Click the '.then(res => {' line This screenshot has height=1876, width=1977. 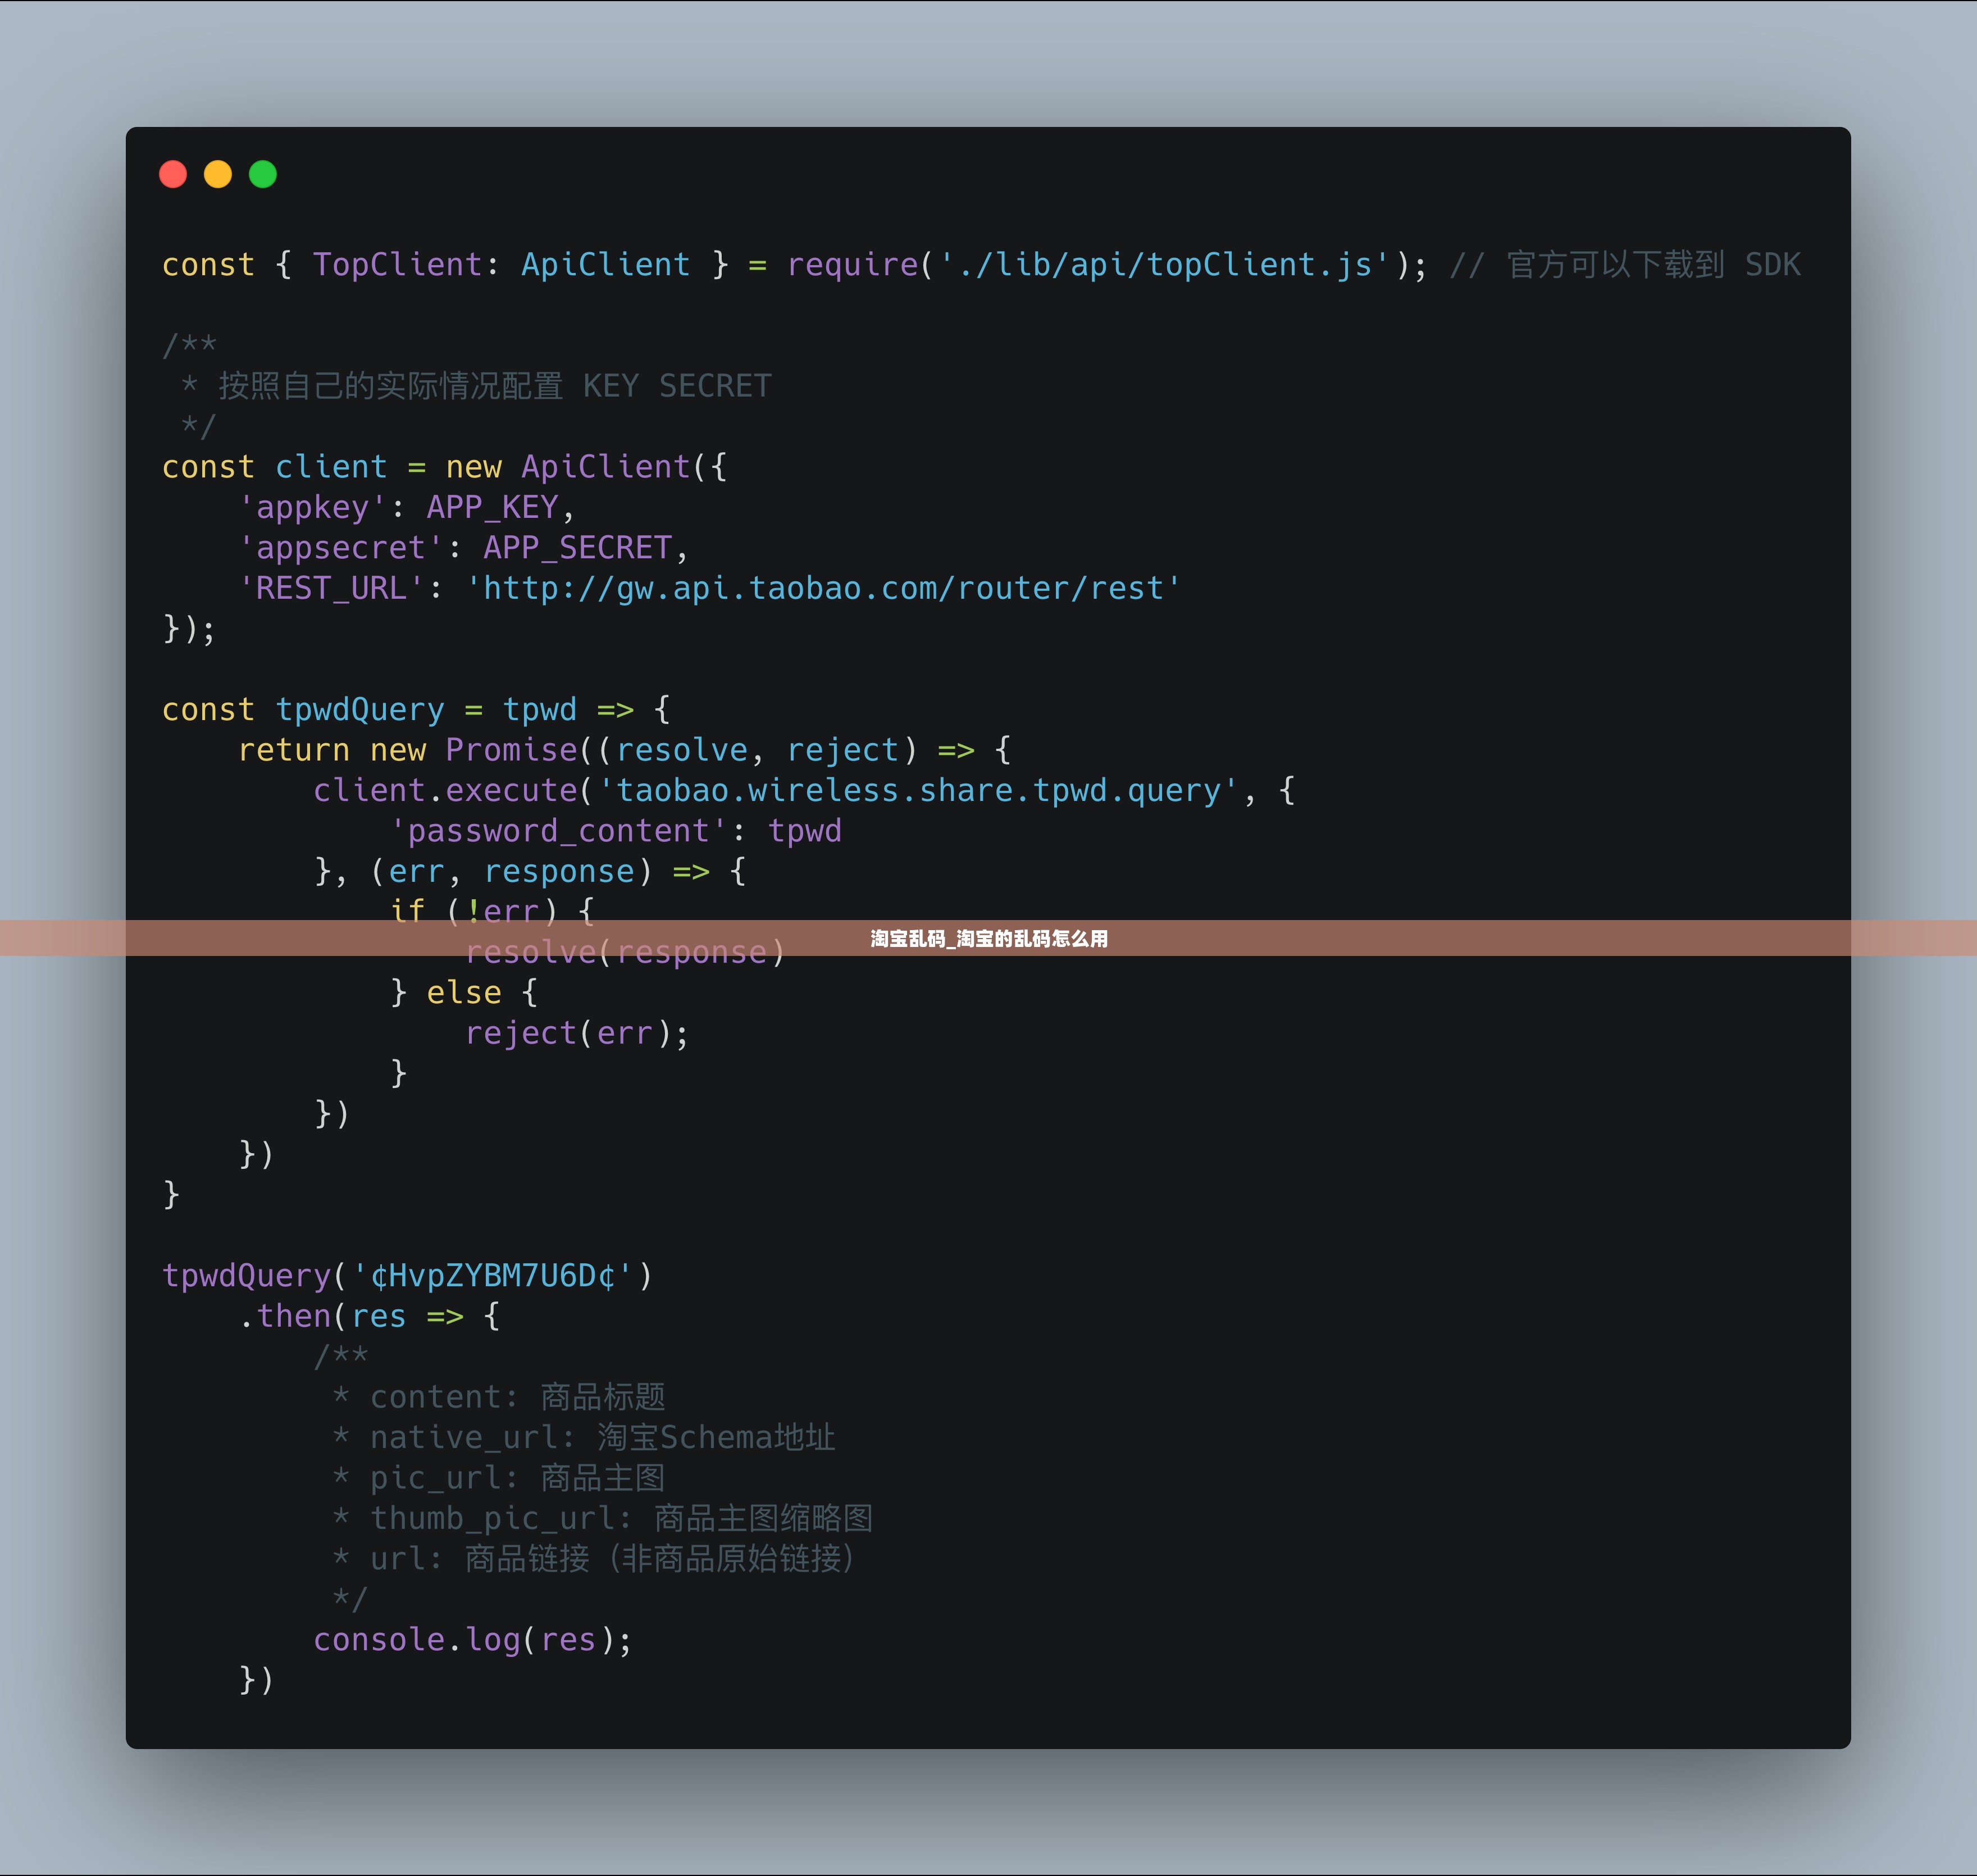point(369,1316)
